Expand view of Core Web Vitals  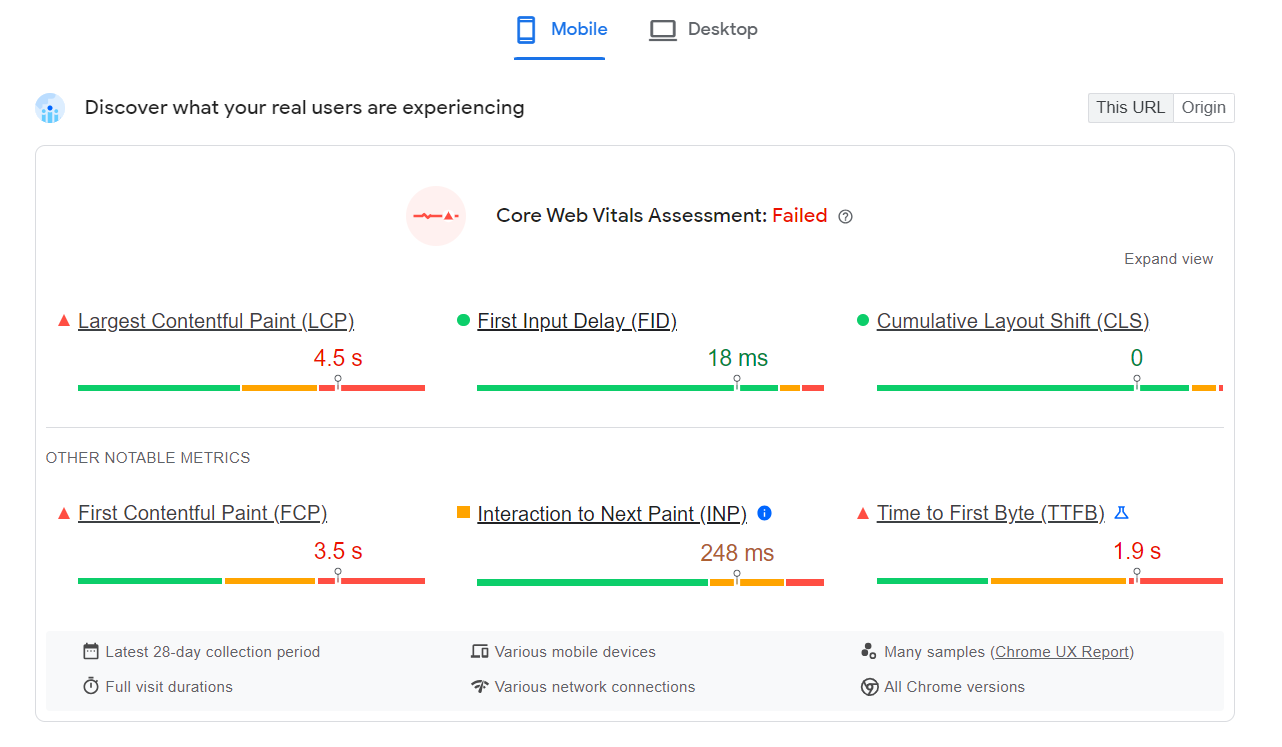pos(1168,259)
